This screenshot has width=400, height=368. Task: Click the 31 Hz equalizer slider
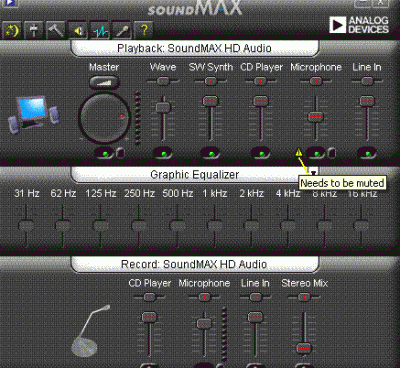pos(26,226)
